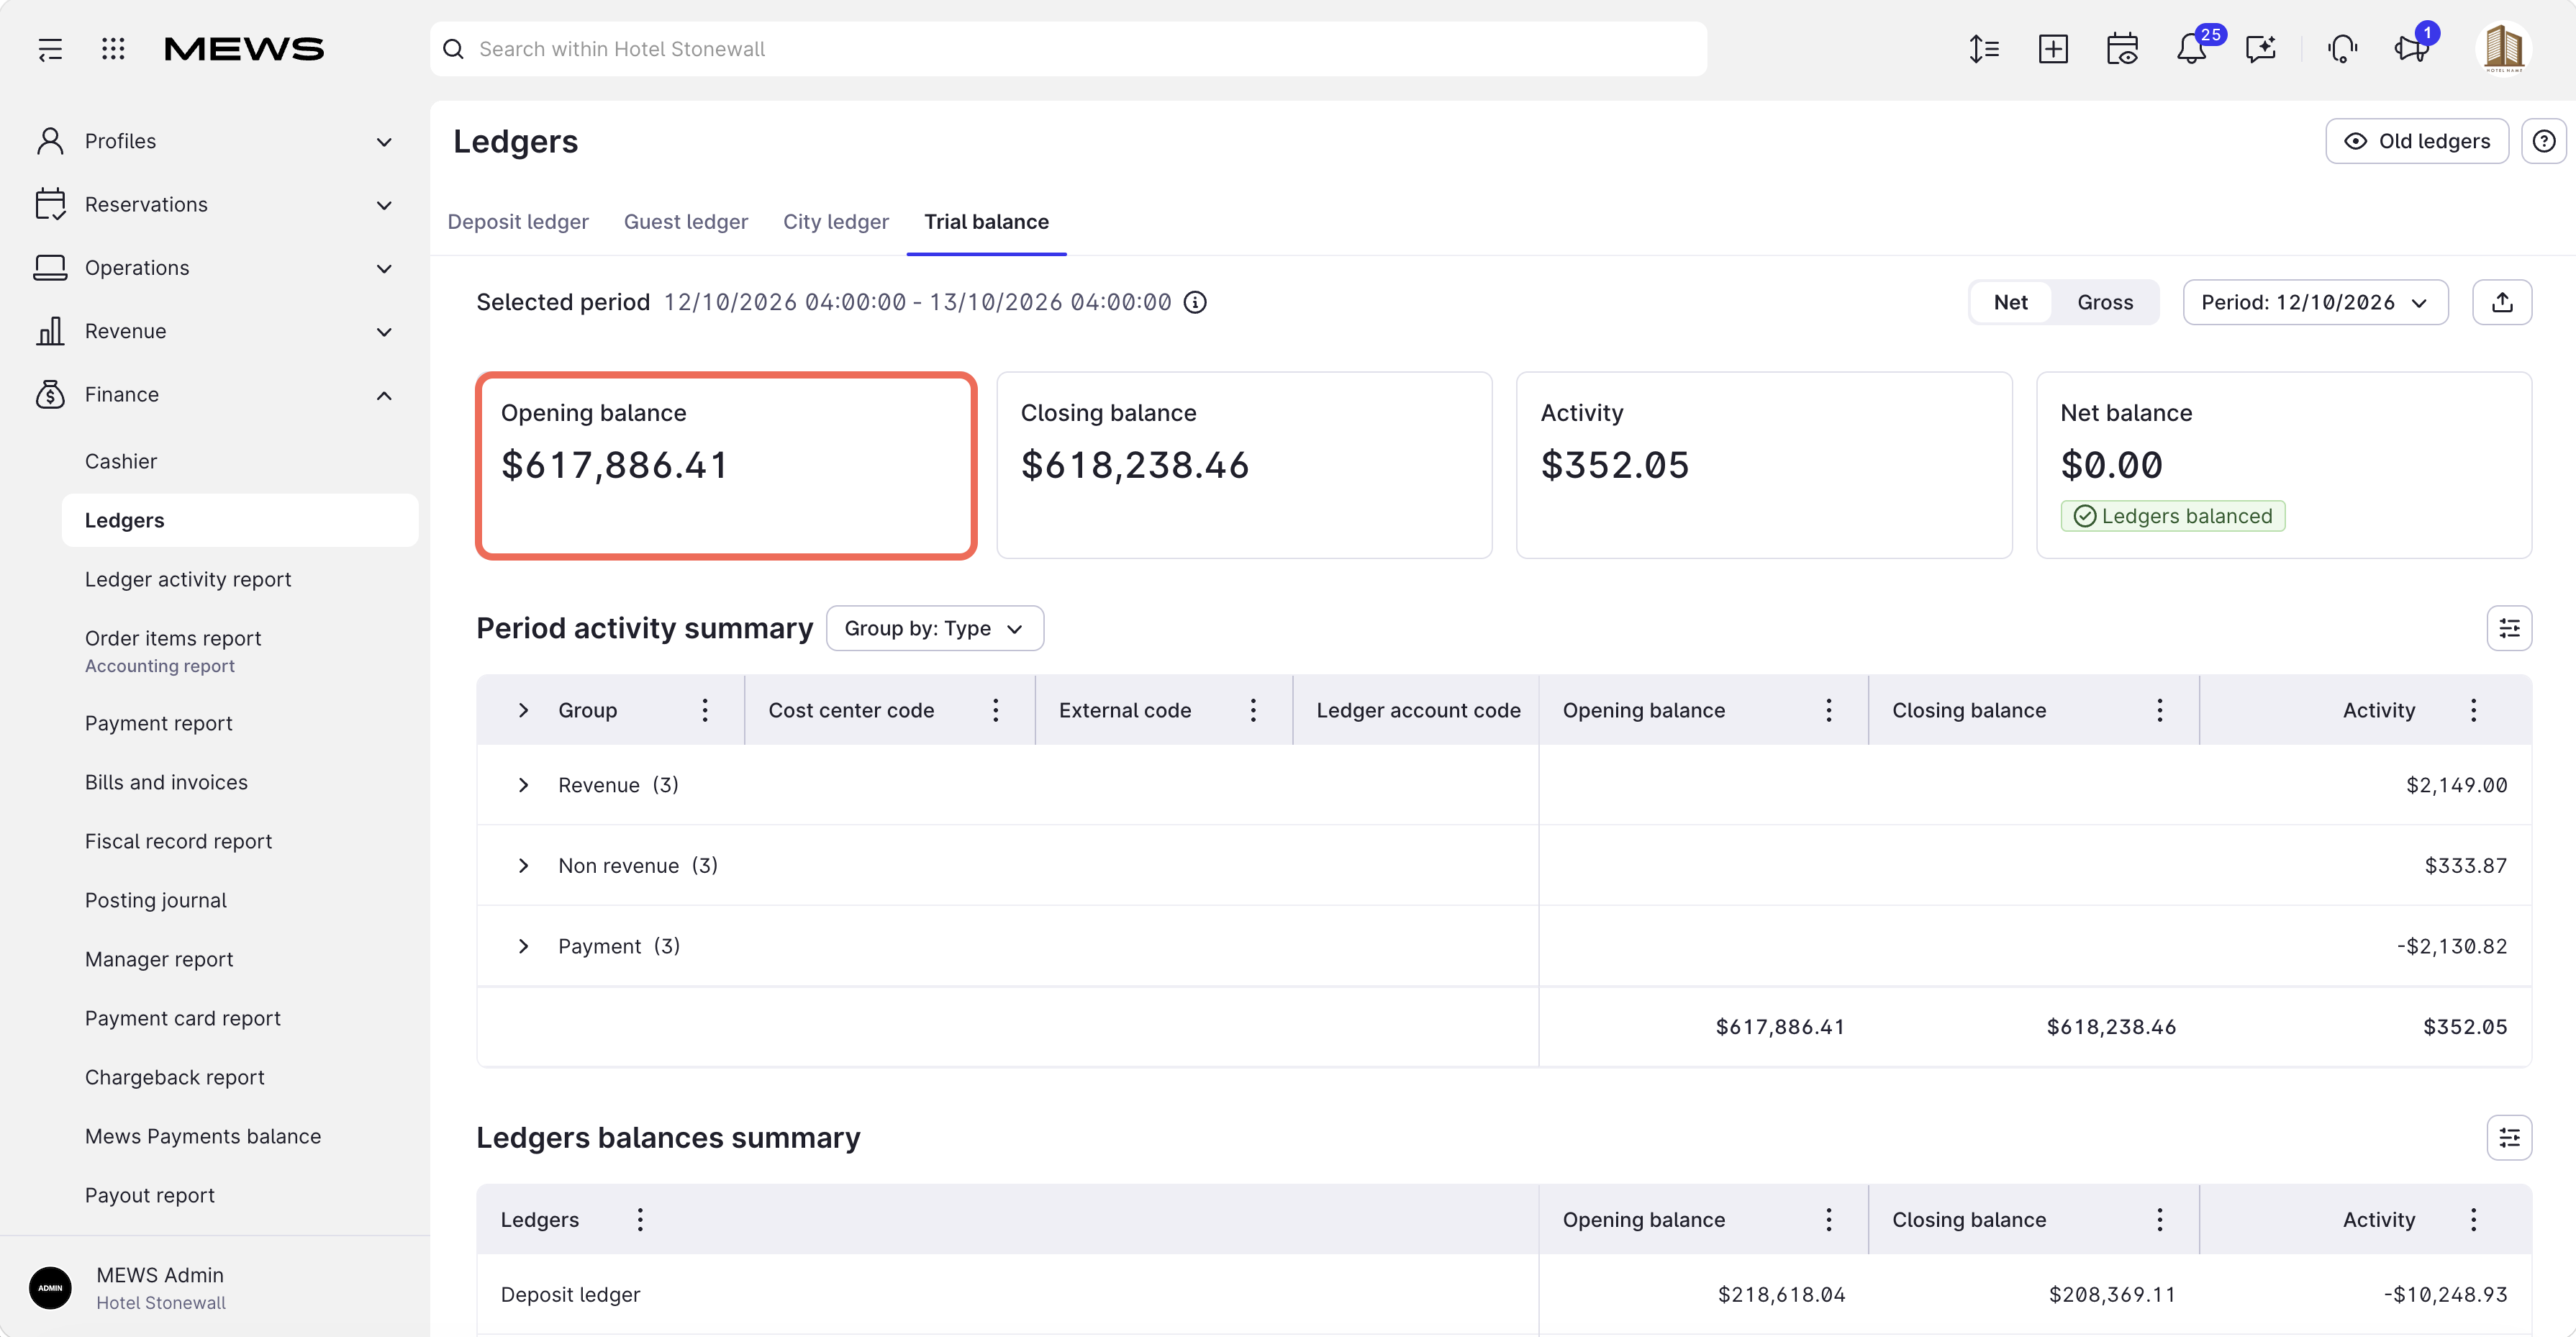Open External code column three-dot menu
Image resolution: width=2576 pixels, height=1337 pixels.
tap(1253, 710)
